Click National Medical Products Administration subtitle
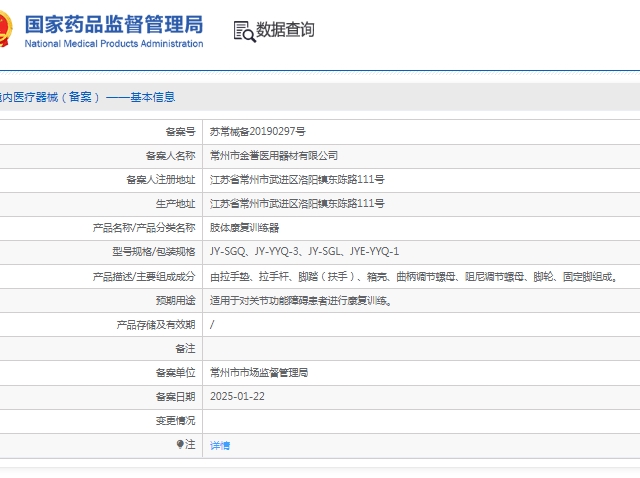 point(114,44)
